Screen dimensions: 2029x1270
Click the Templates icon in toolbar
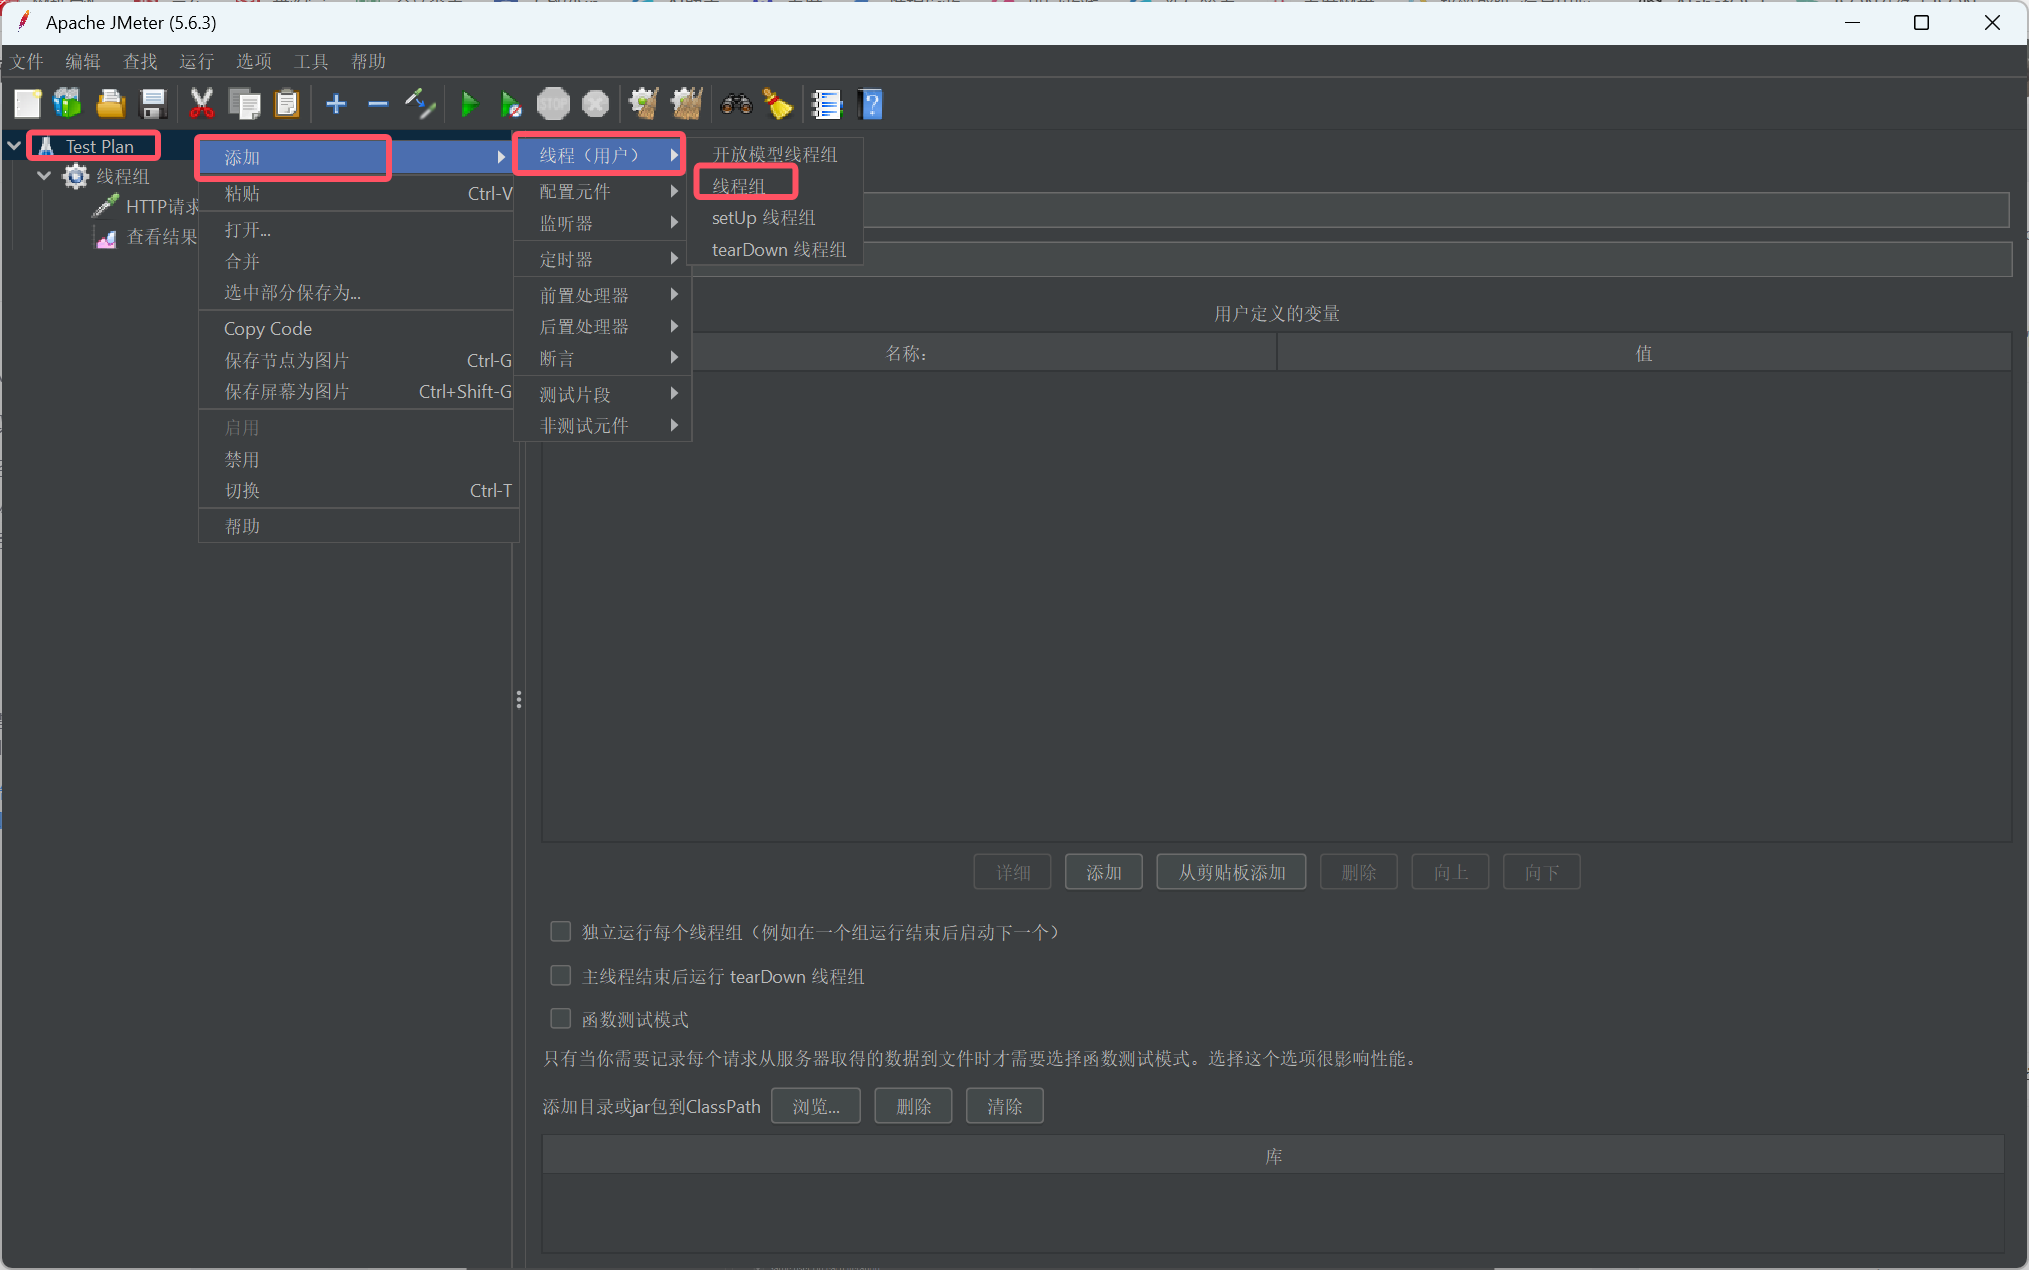pos(68,104)
